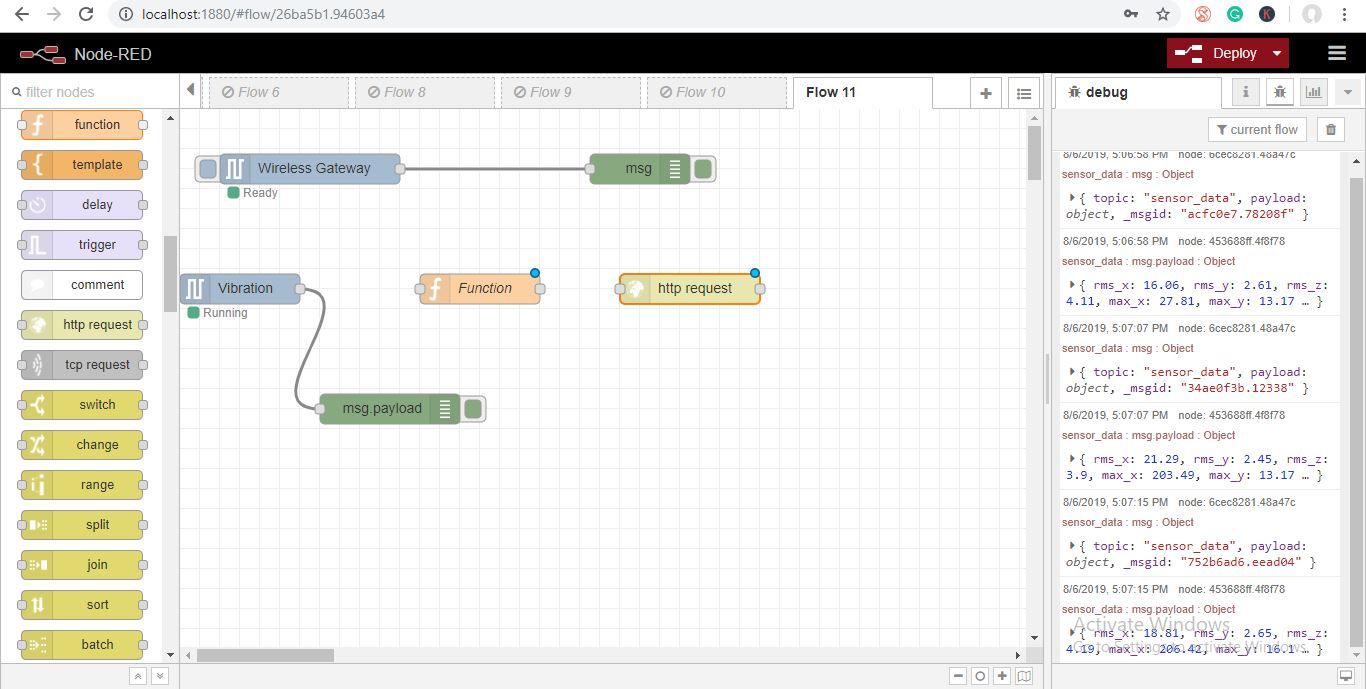Click the canvas horizontal scrollbar thumb
Screen dimensions: 1366x689
click(265, 656)
